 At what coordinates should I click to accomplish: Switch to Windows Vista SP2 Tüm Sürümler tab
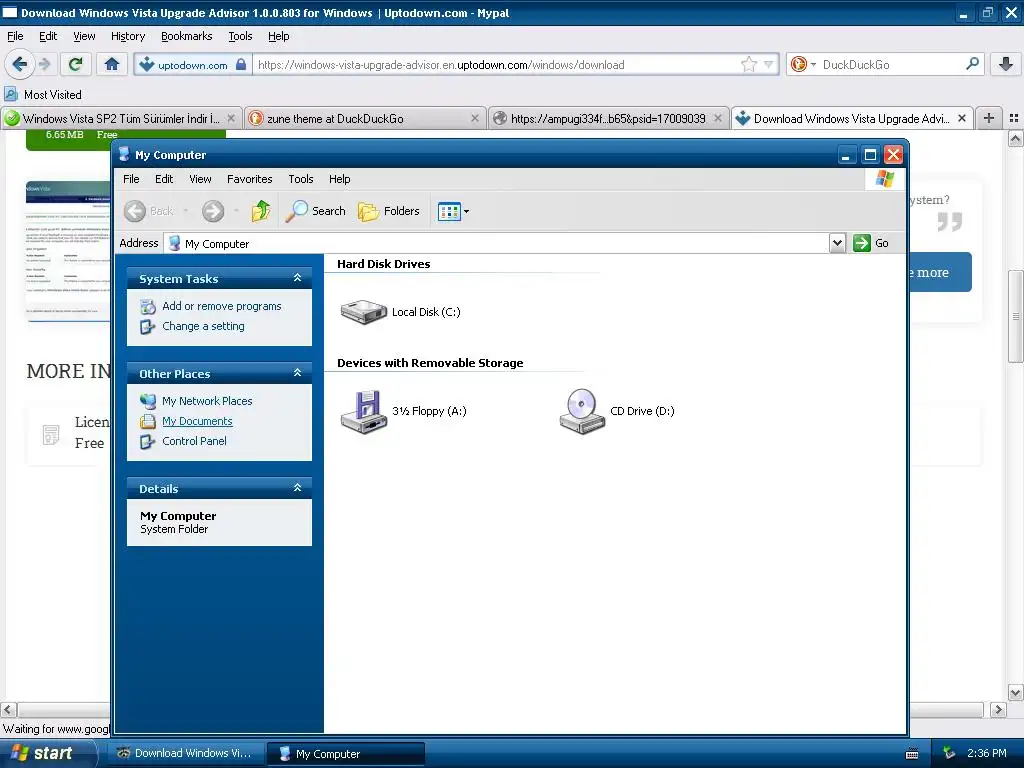(121, 118)
